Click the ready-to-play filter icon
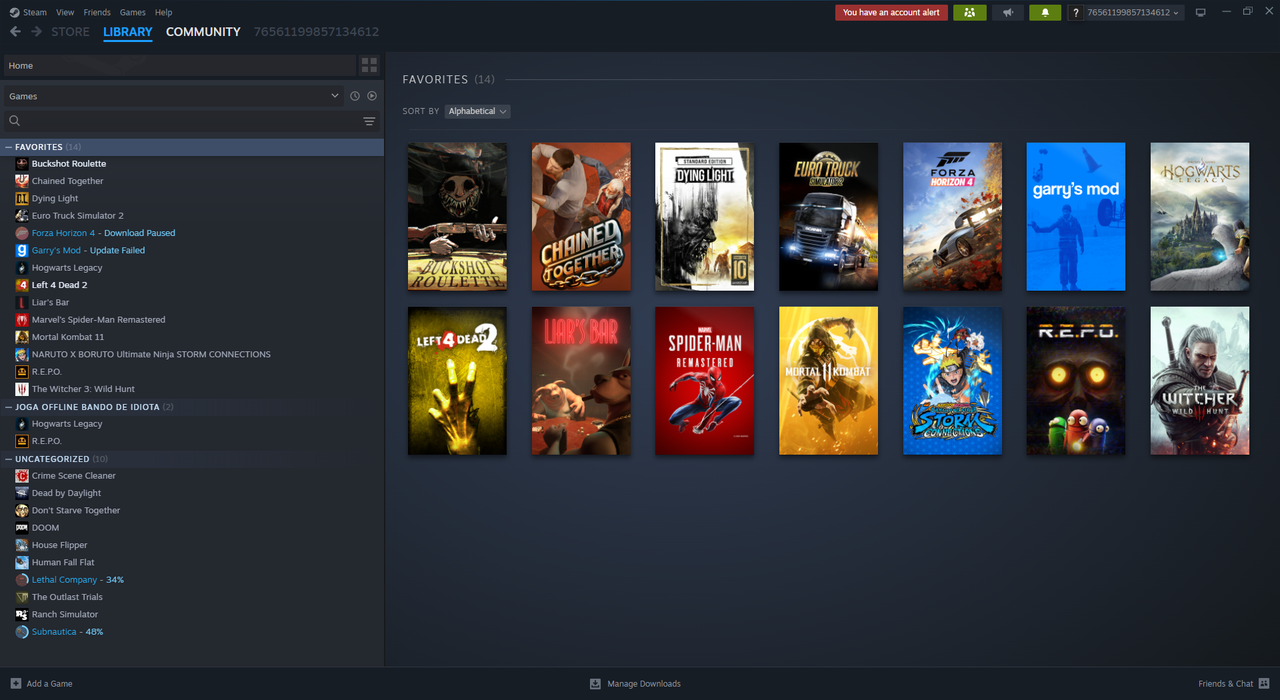 coord(372,96)
